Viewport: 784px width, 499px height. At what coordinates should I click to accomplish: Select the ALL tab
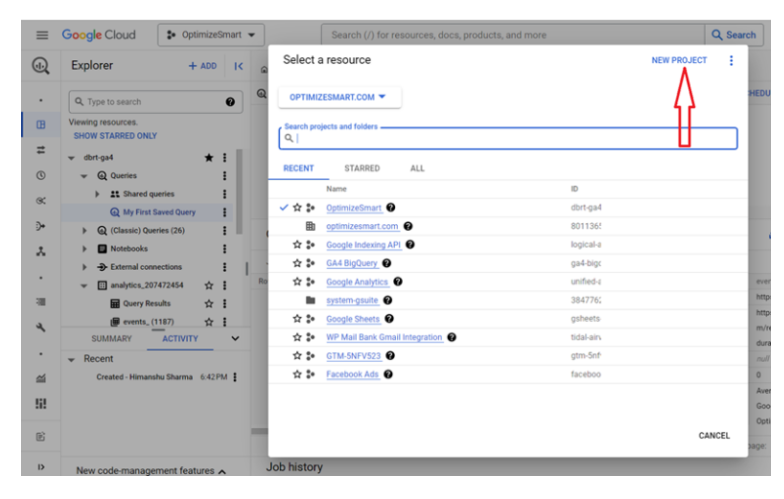click(x=417, y=168)
